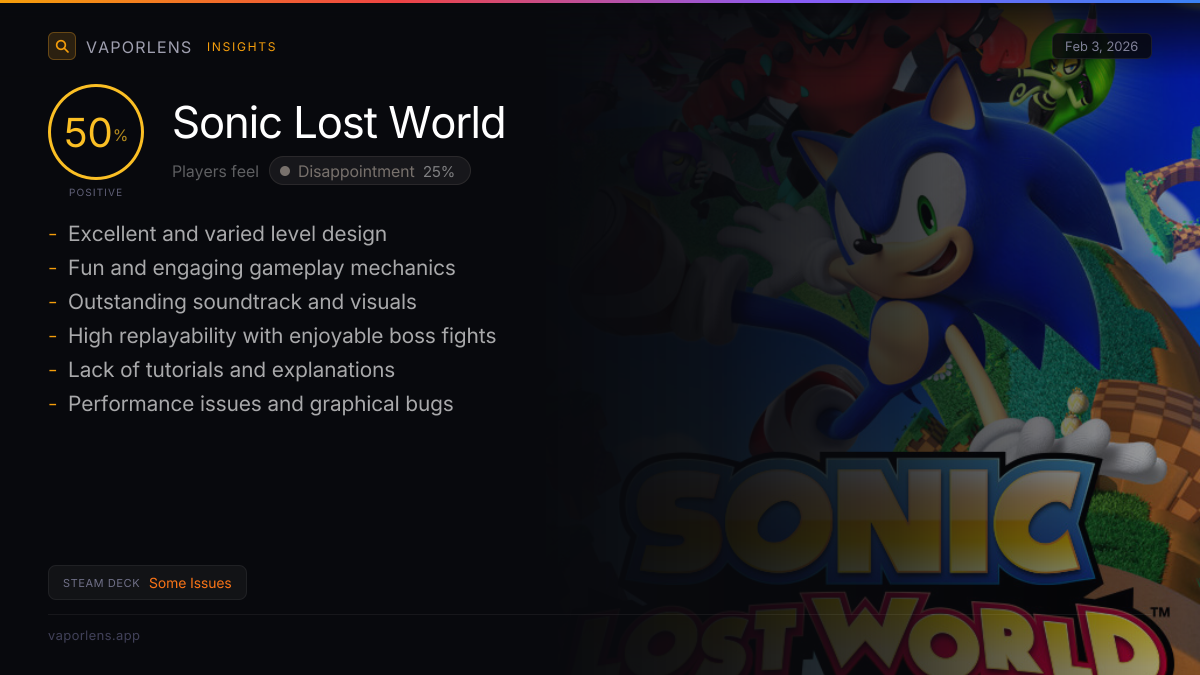This screenshot has height=675, width=1200.
Task: Click the VAPORLENS brand name
Action: tap(138, 47)
